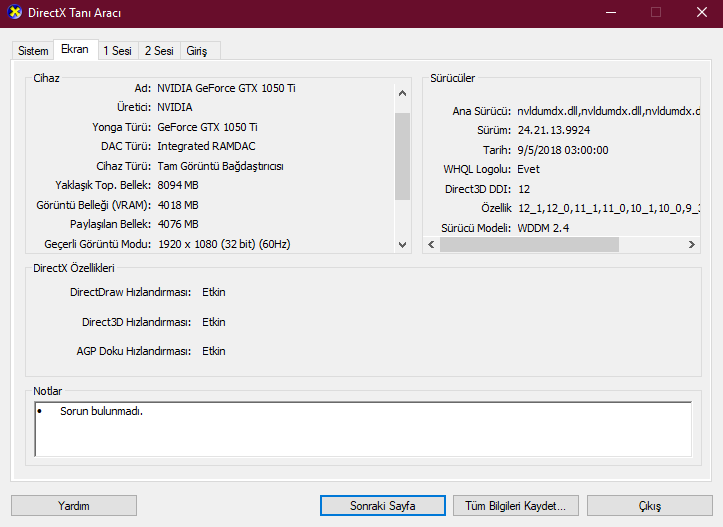Viewport: 723px width, 527px height.
Task: Select the NVIDIA GeForce GTX 1050 Ti name
Action: pos(226,88)
